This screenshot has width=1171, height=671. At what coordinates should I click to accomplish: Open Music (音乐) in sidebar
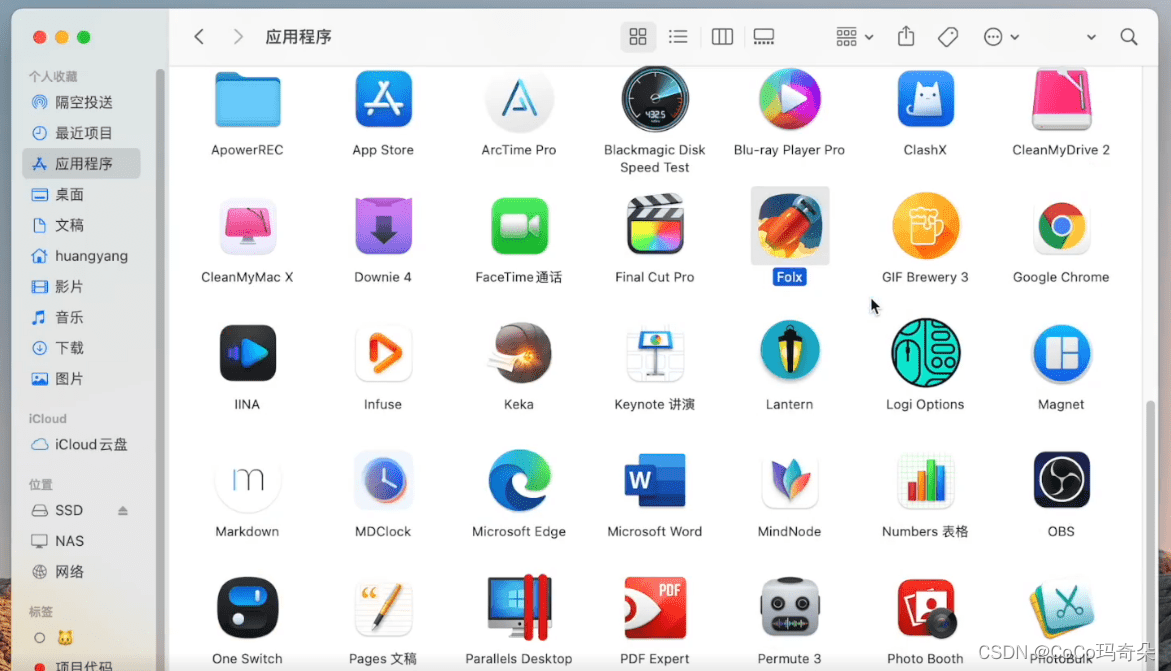pyautogui.click(x=81, y=317)
